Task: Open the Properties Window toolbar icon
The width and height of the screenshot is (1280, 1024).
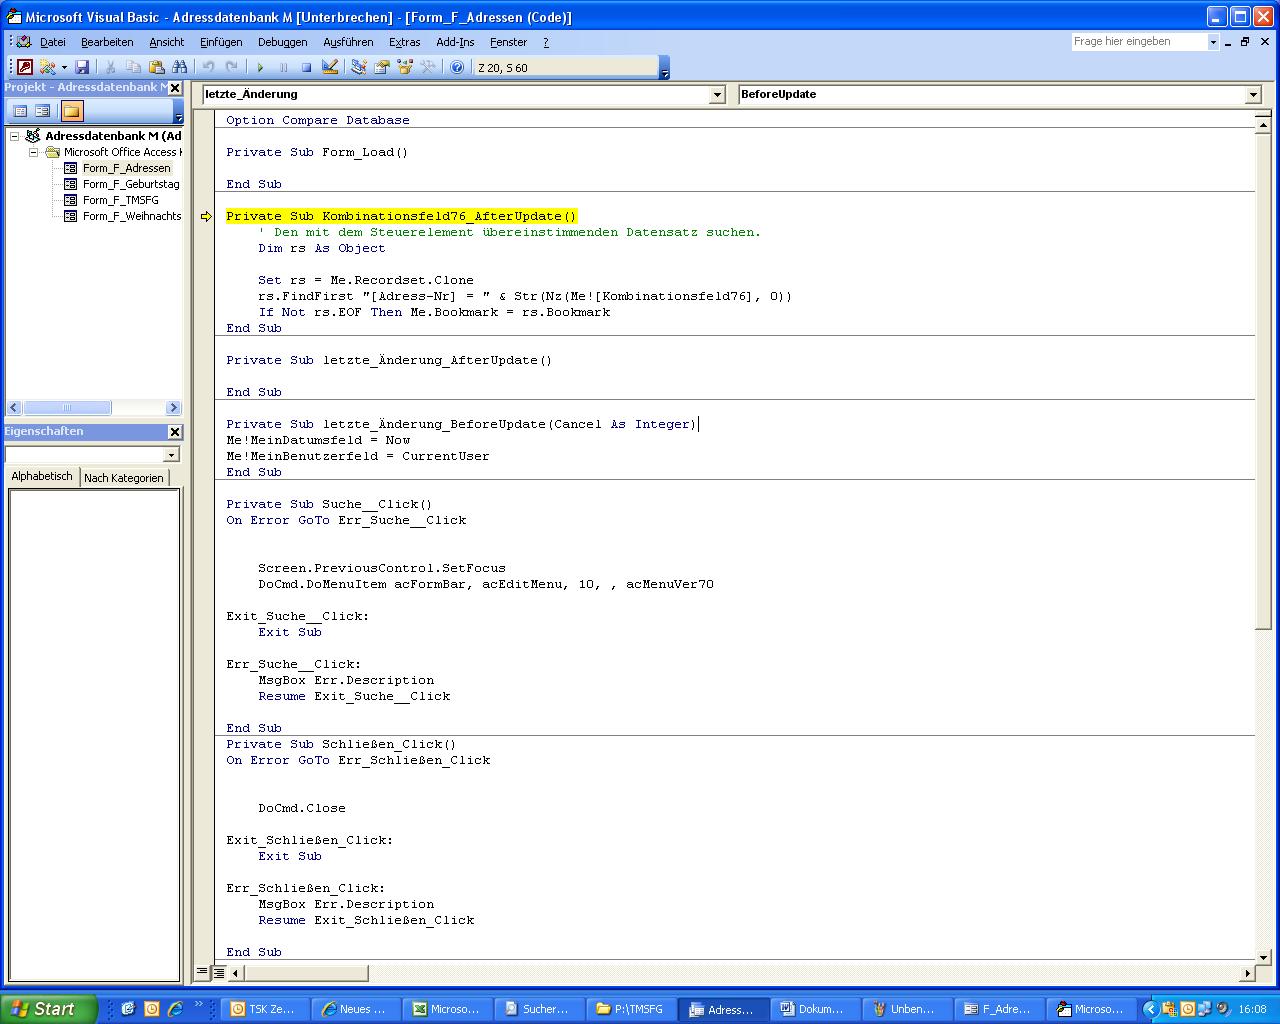Action: click(381, 67)
